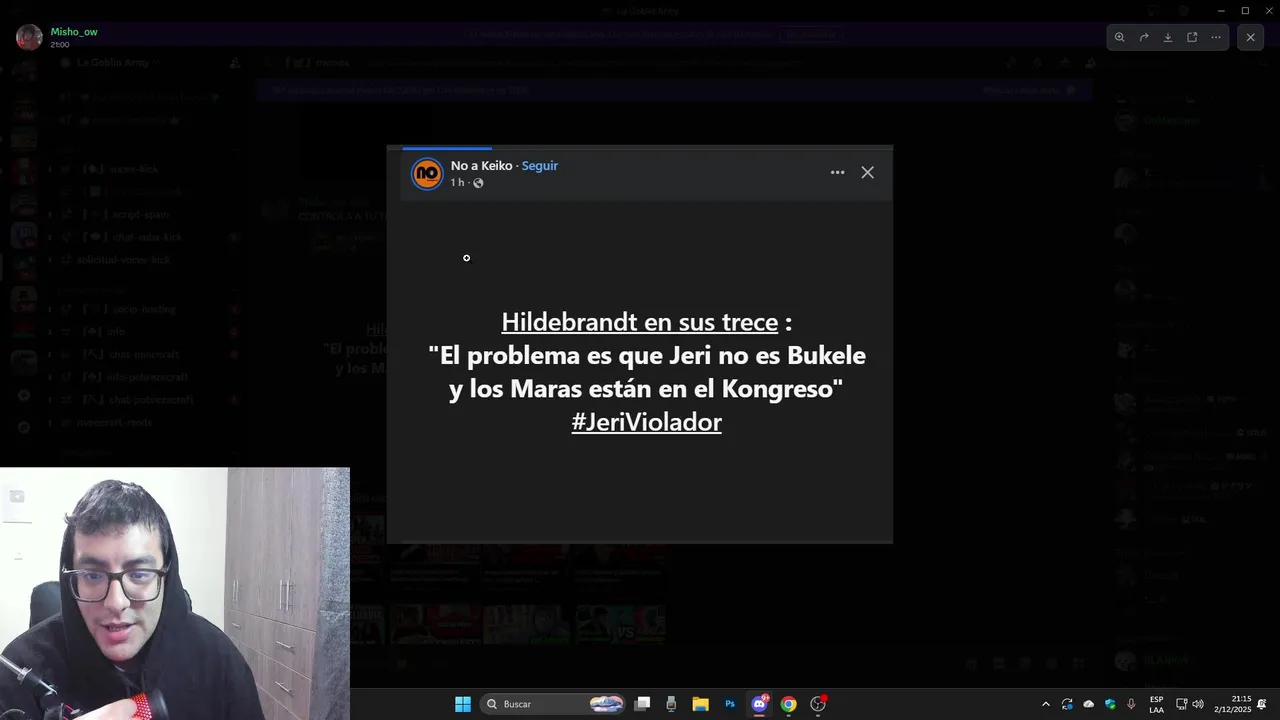1280x720 pixels.
Task: Open the Windows Start menu
Action: [463, 704]
